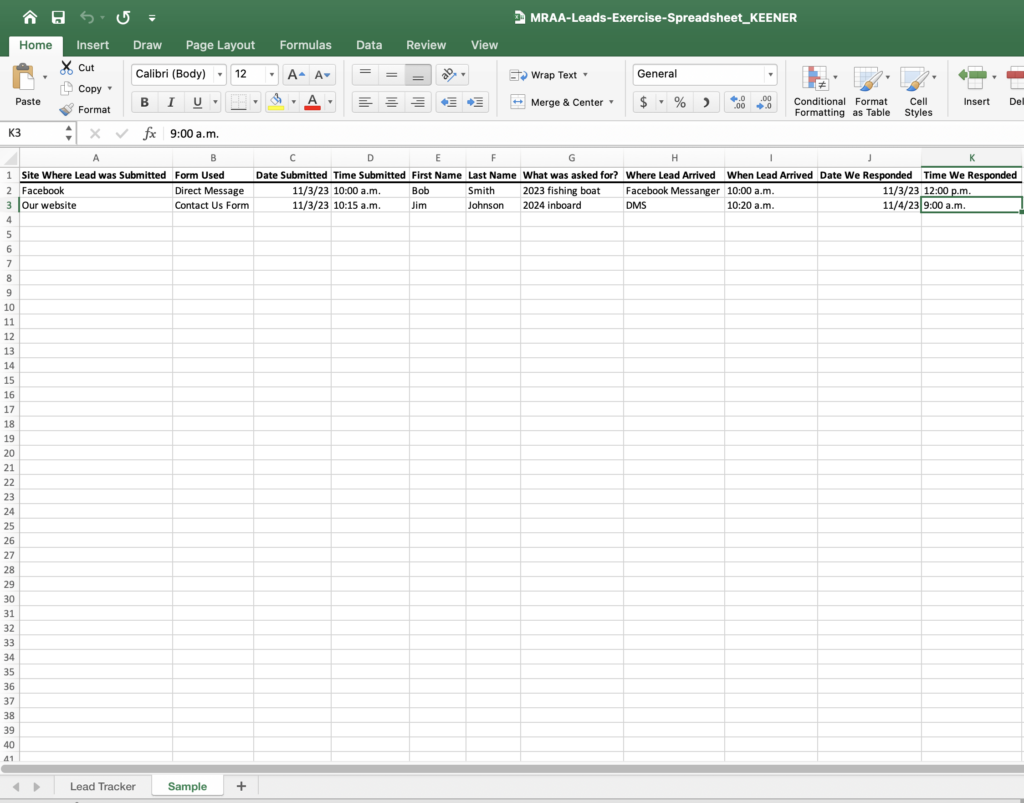
Task: Activate the Format painter brush
Action: (66, 110)
